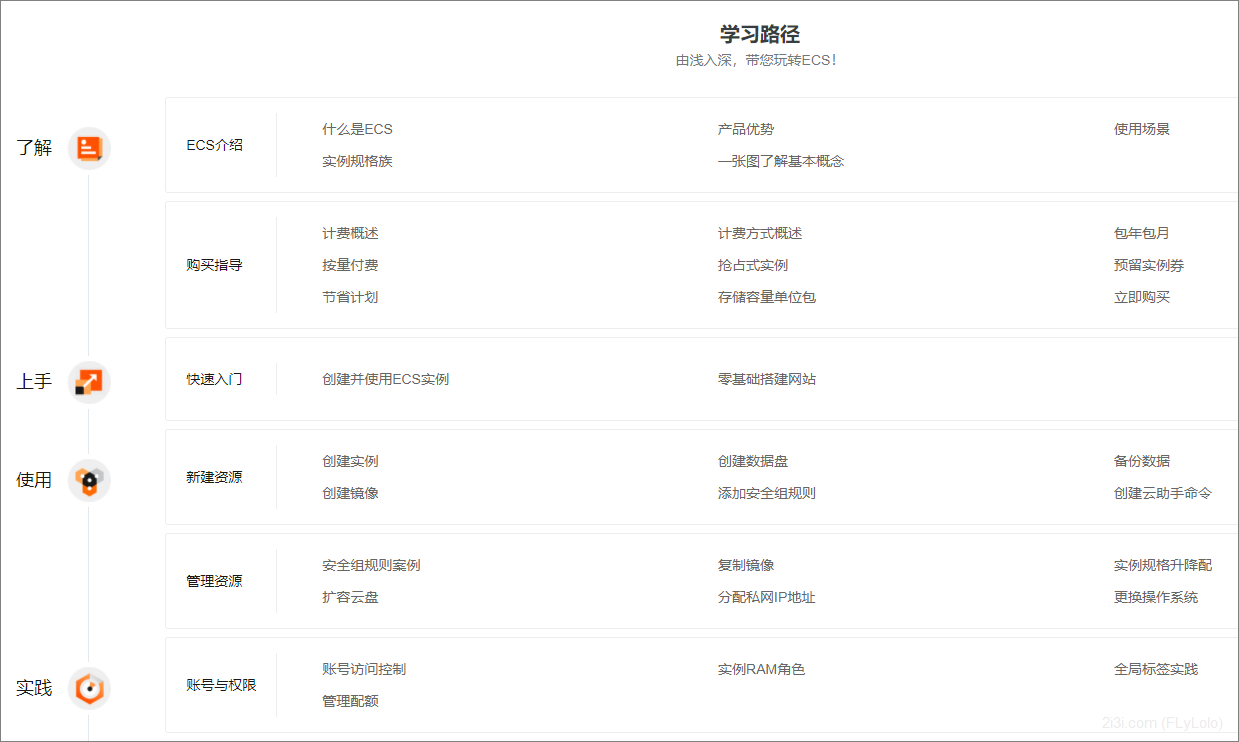Open the 实例规格族 link
Image resolution: width=1239 pixels, height=742 pixels.
tap(357, 161)
